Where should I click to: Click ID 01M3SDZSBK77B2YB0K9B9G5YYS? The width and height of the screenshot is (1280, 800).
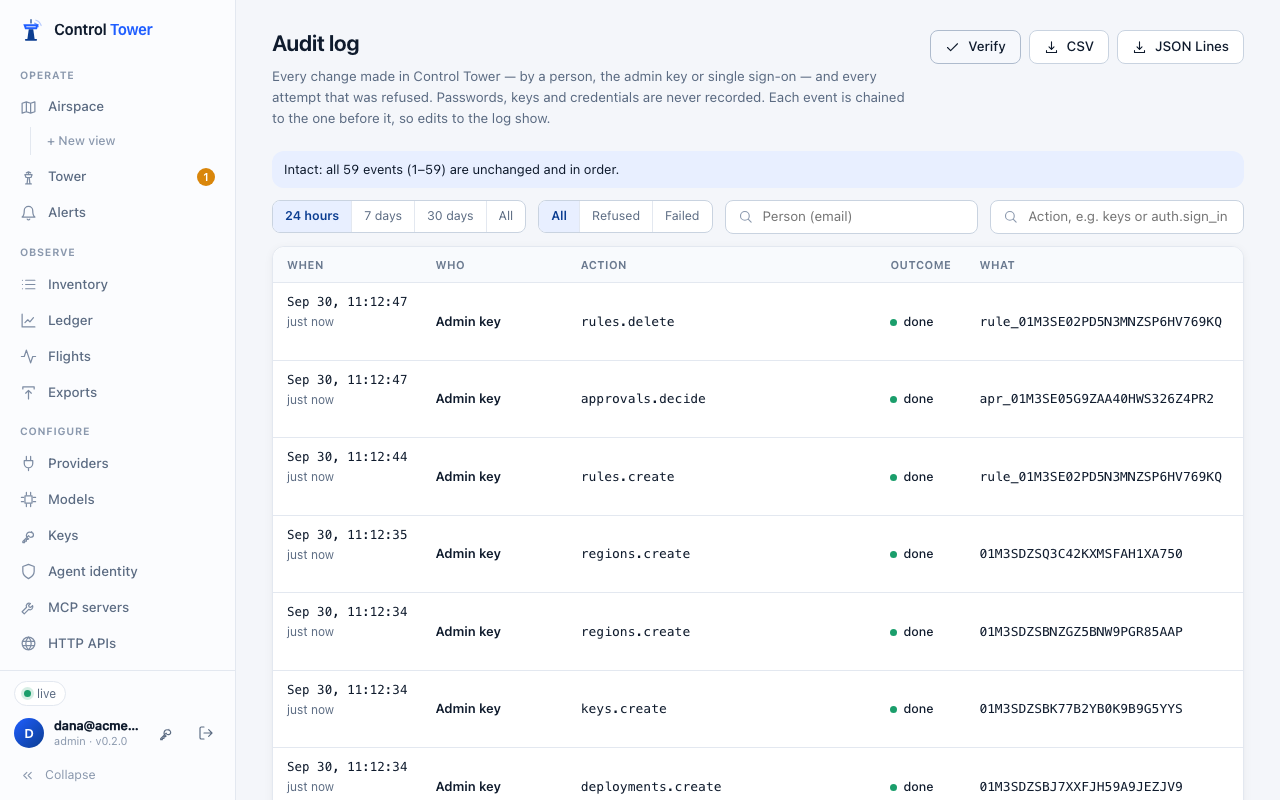(x=1081, y=709)
